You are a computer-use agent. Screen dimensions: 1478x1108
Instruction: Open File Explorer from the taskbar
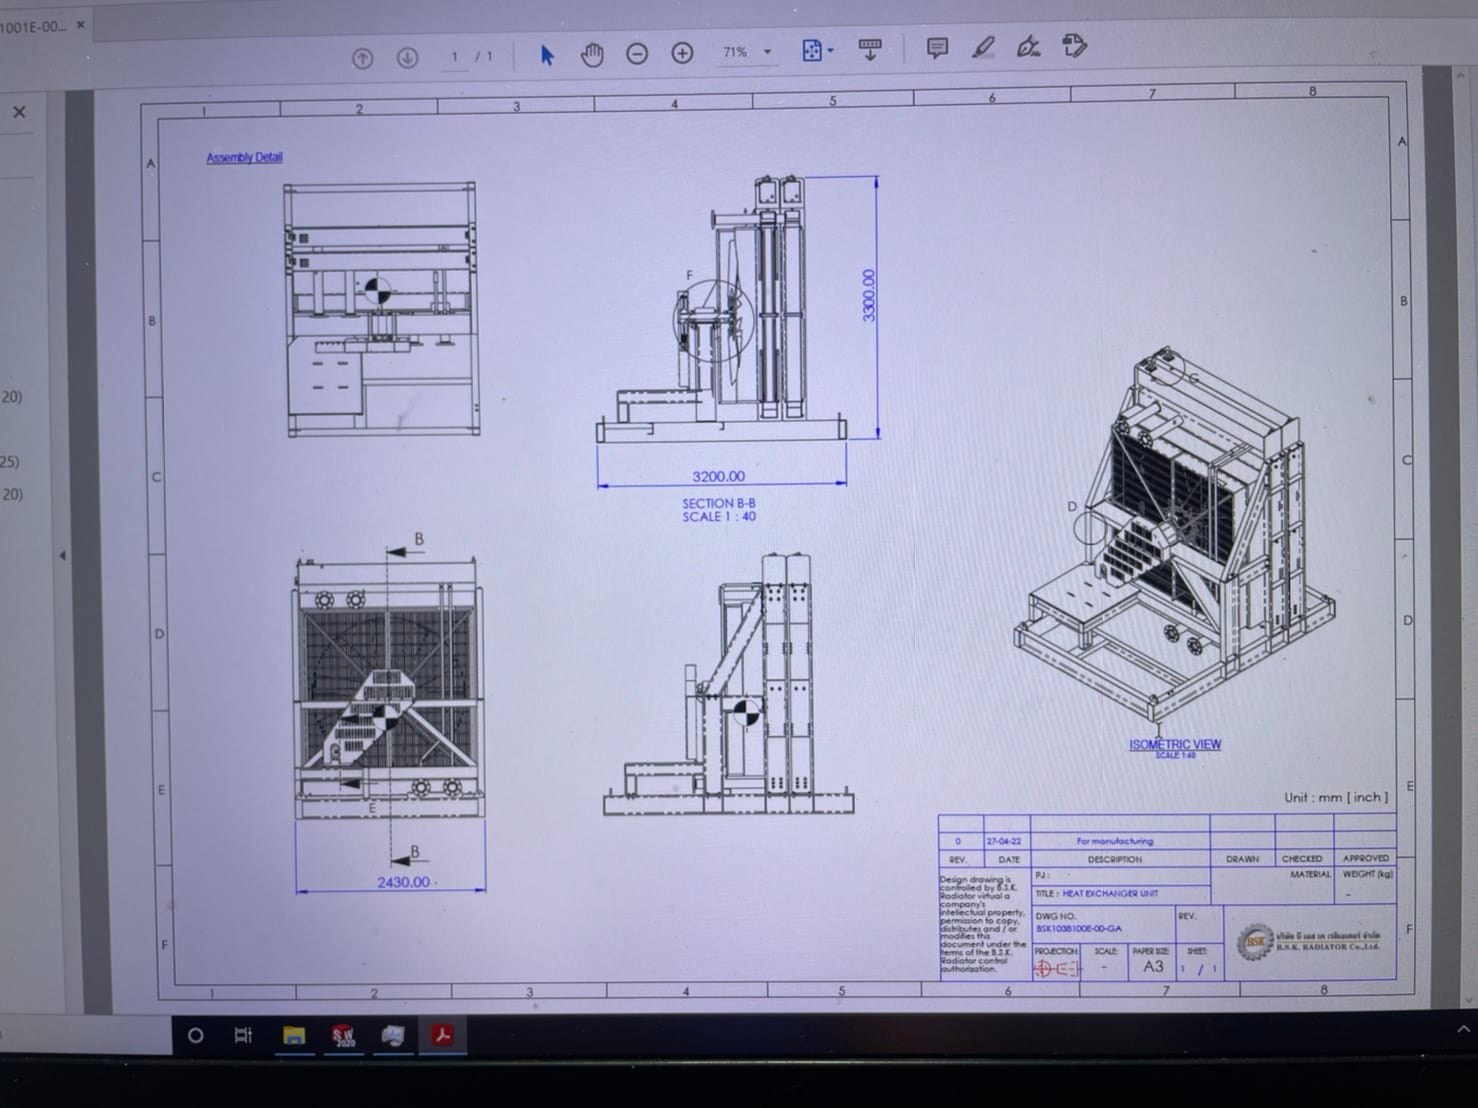(294, 1035)
